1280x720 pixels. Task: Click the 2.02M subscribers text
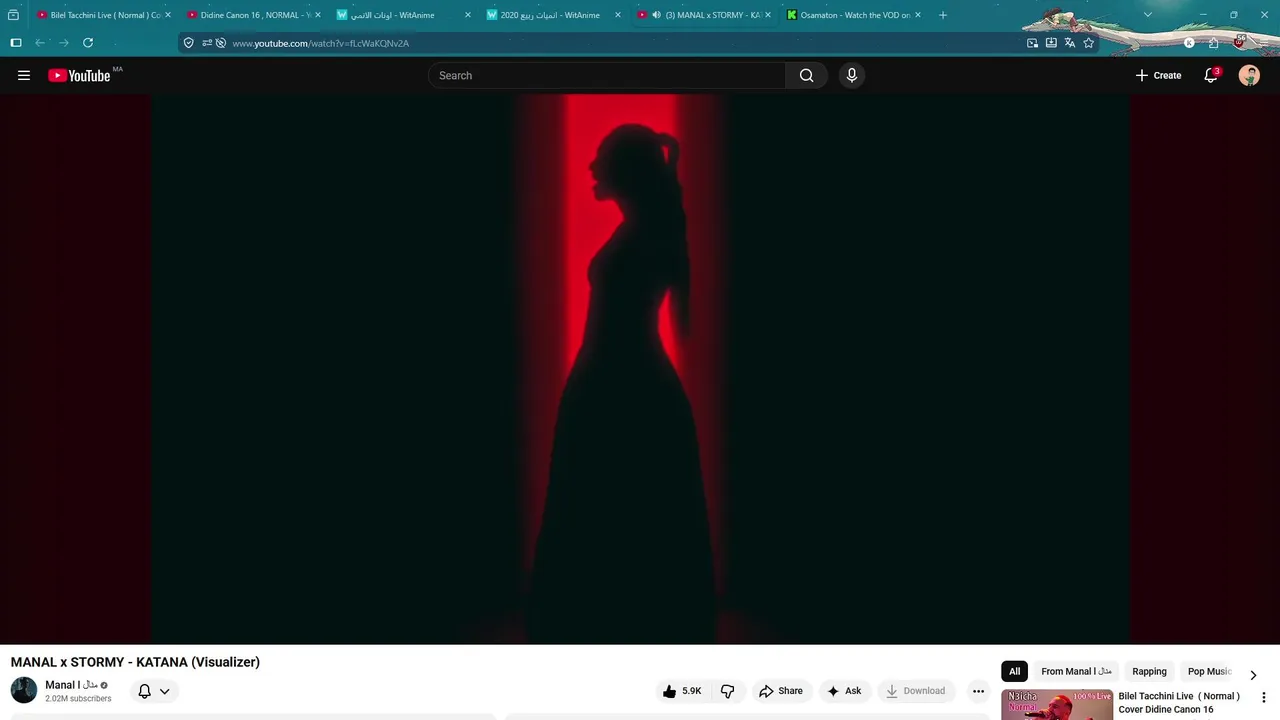pos(78,699)
